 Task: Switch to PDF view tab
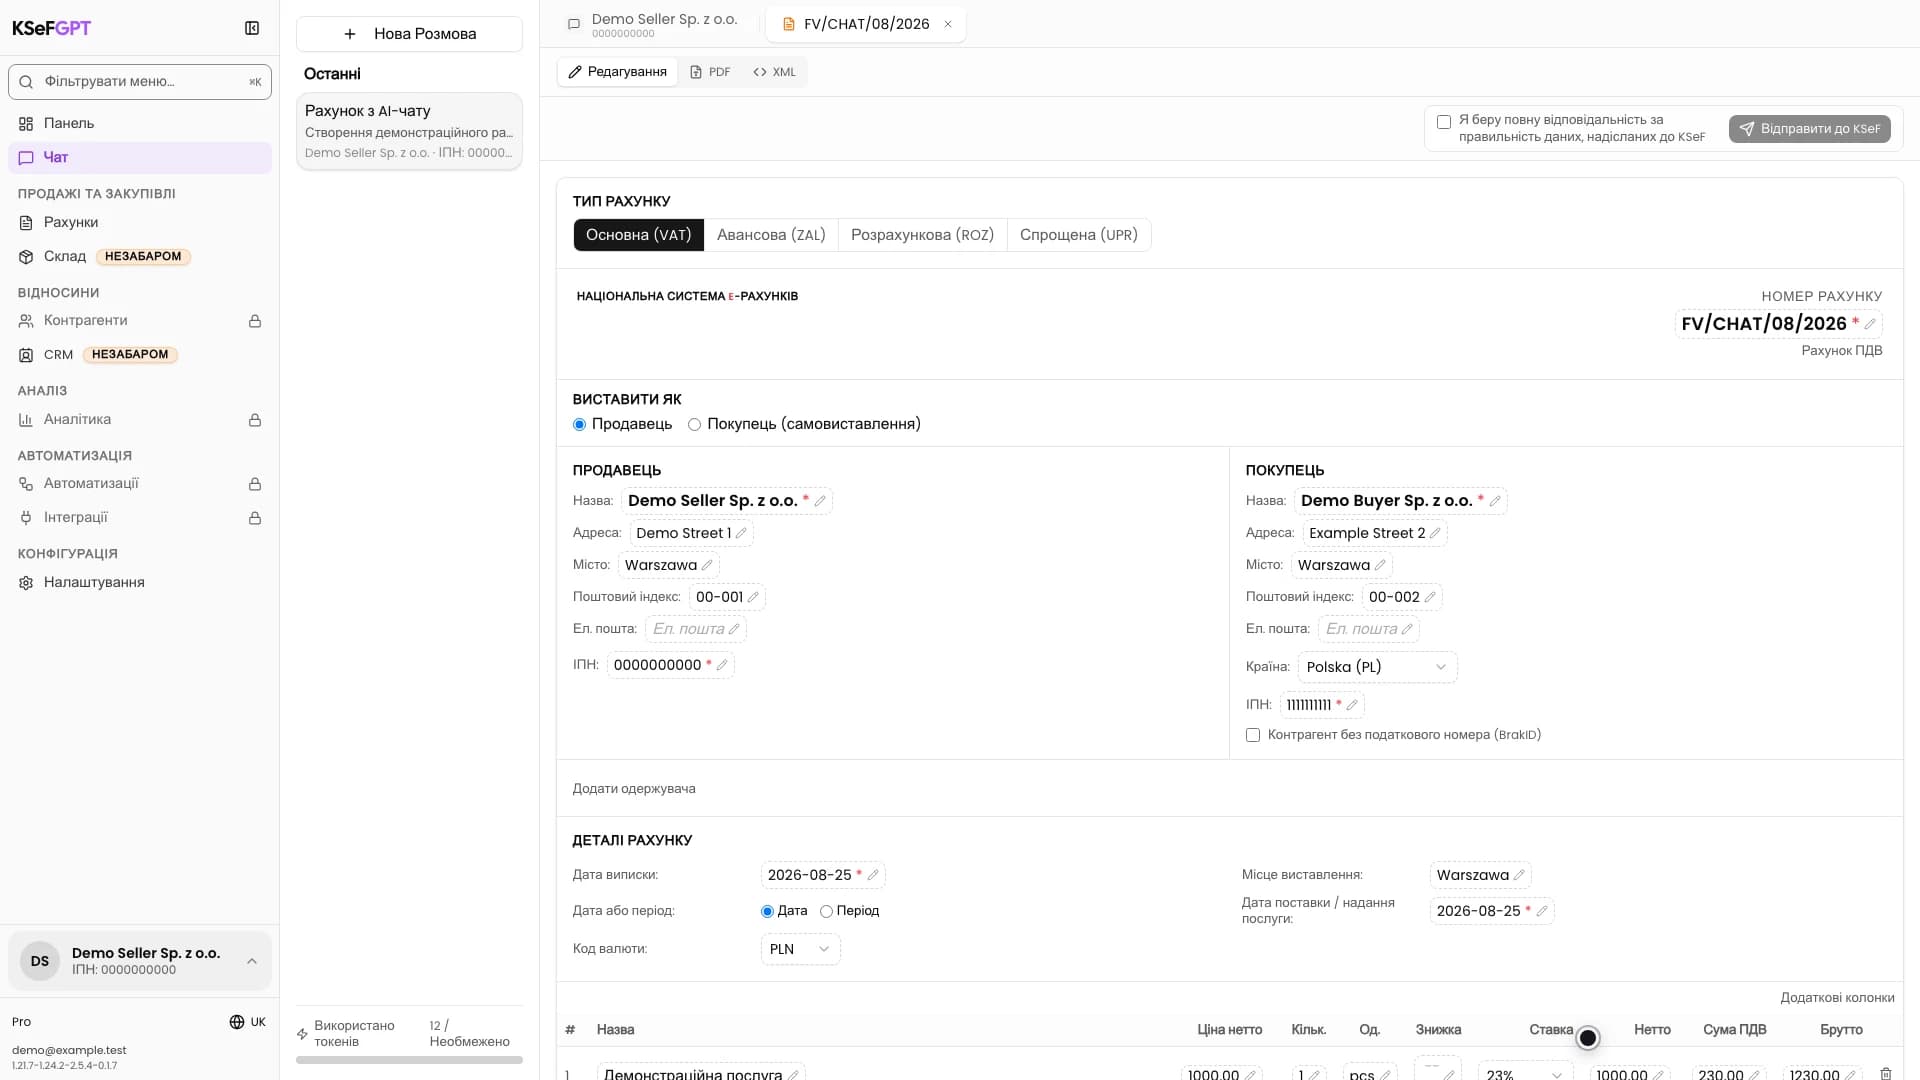click(x=710, y=72)
